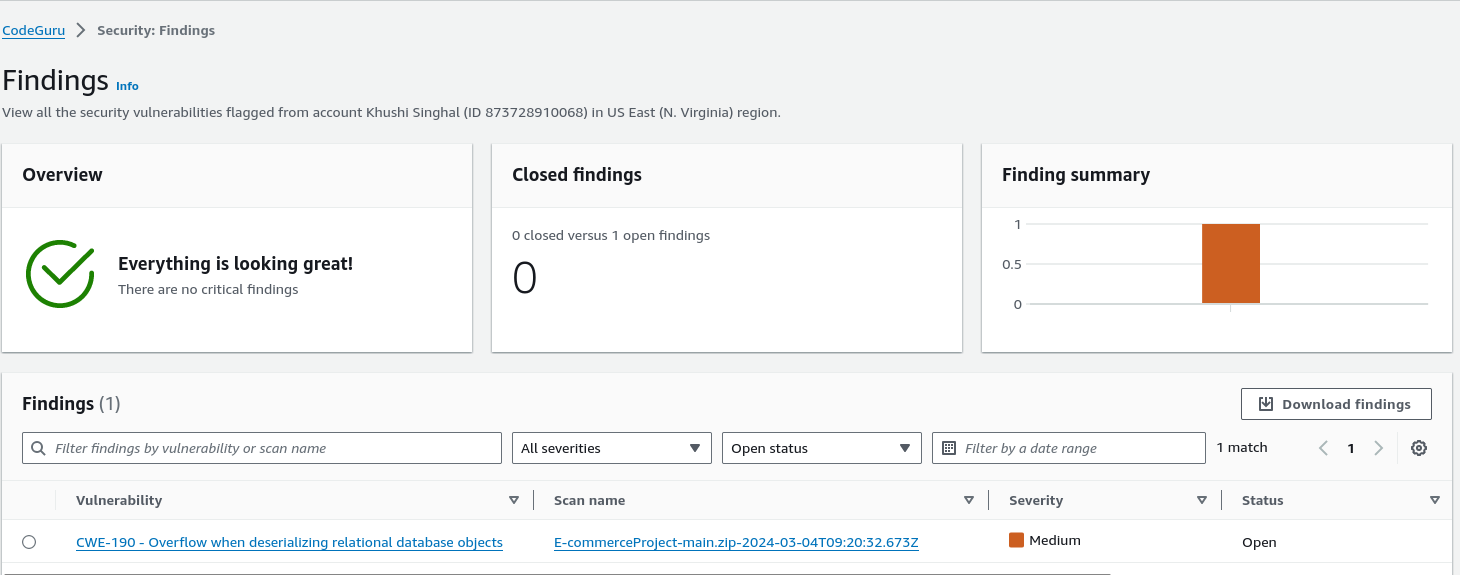Open Info link beside Findings heading
The image size is (1460, 575).
pyautogui.click(x=127, y=86)
